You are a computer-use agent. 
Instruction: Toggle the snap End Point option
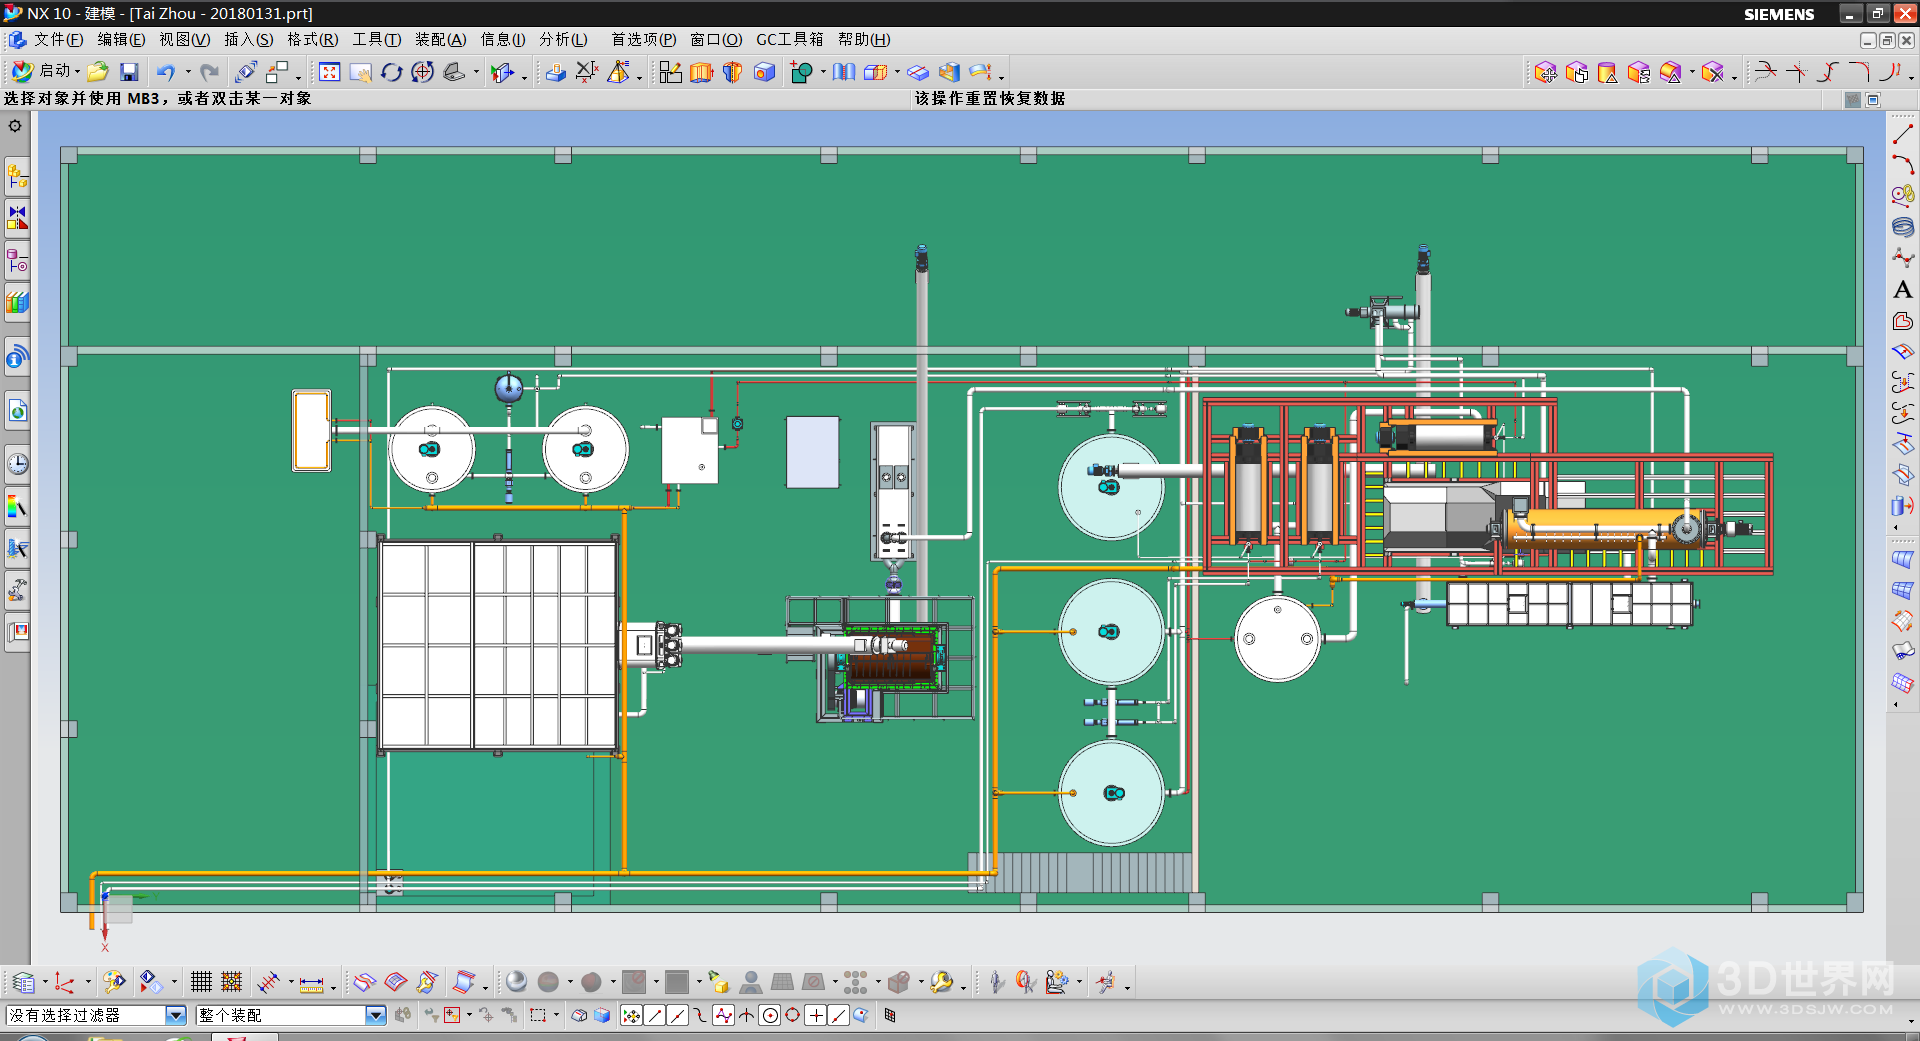tap(655, 1016)
